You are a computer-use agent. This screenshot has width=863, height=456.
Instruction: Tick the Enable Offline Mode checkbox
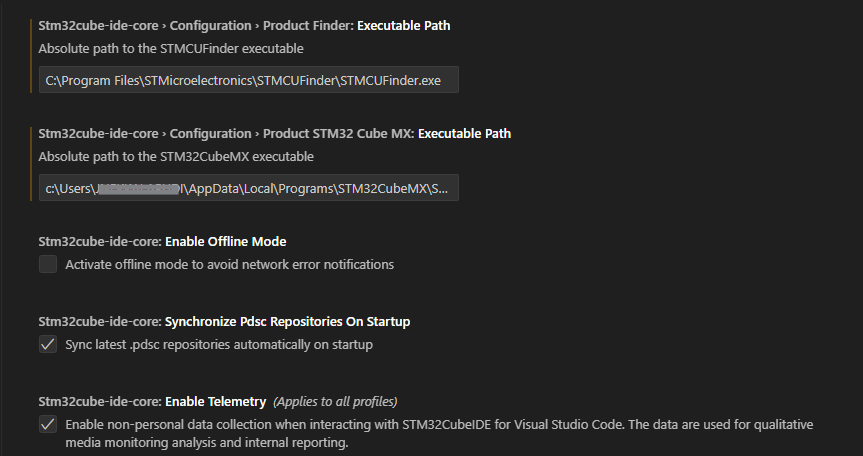tap(48, 264)
